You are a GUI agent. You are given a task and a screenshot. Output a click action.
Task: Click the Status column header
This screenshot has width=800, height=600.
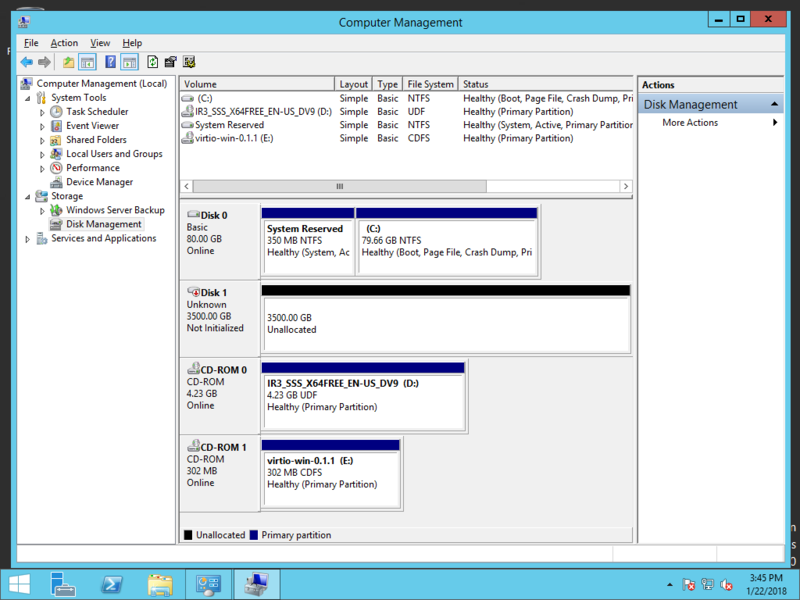545,84
